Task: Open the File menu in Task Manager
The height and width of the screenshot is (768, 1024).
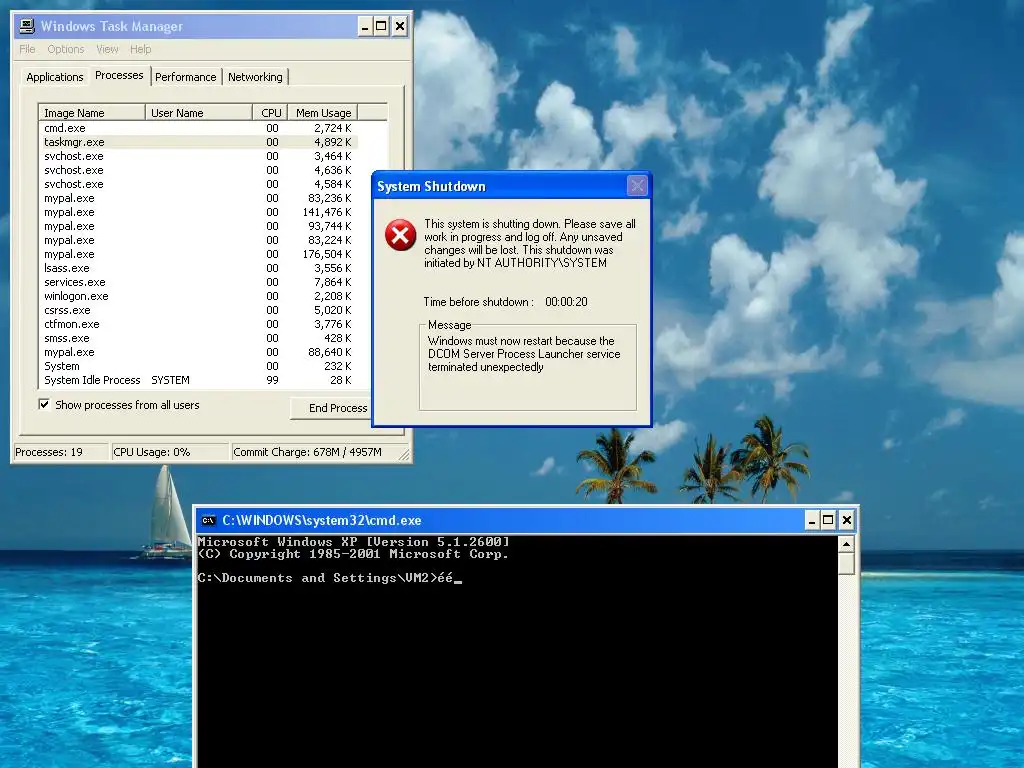Action: click(27, 49)
